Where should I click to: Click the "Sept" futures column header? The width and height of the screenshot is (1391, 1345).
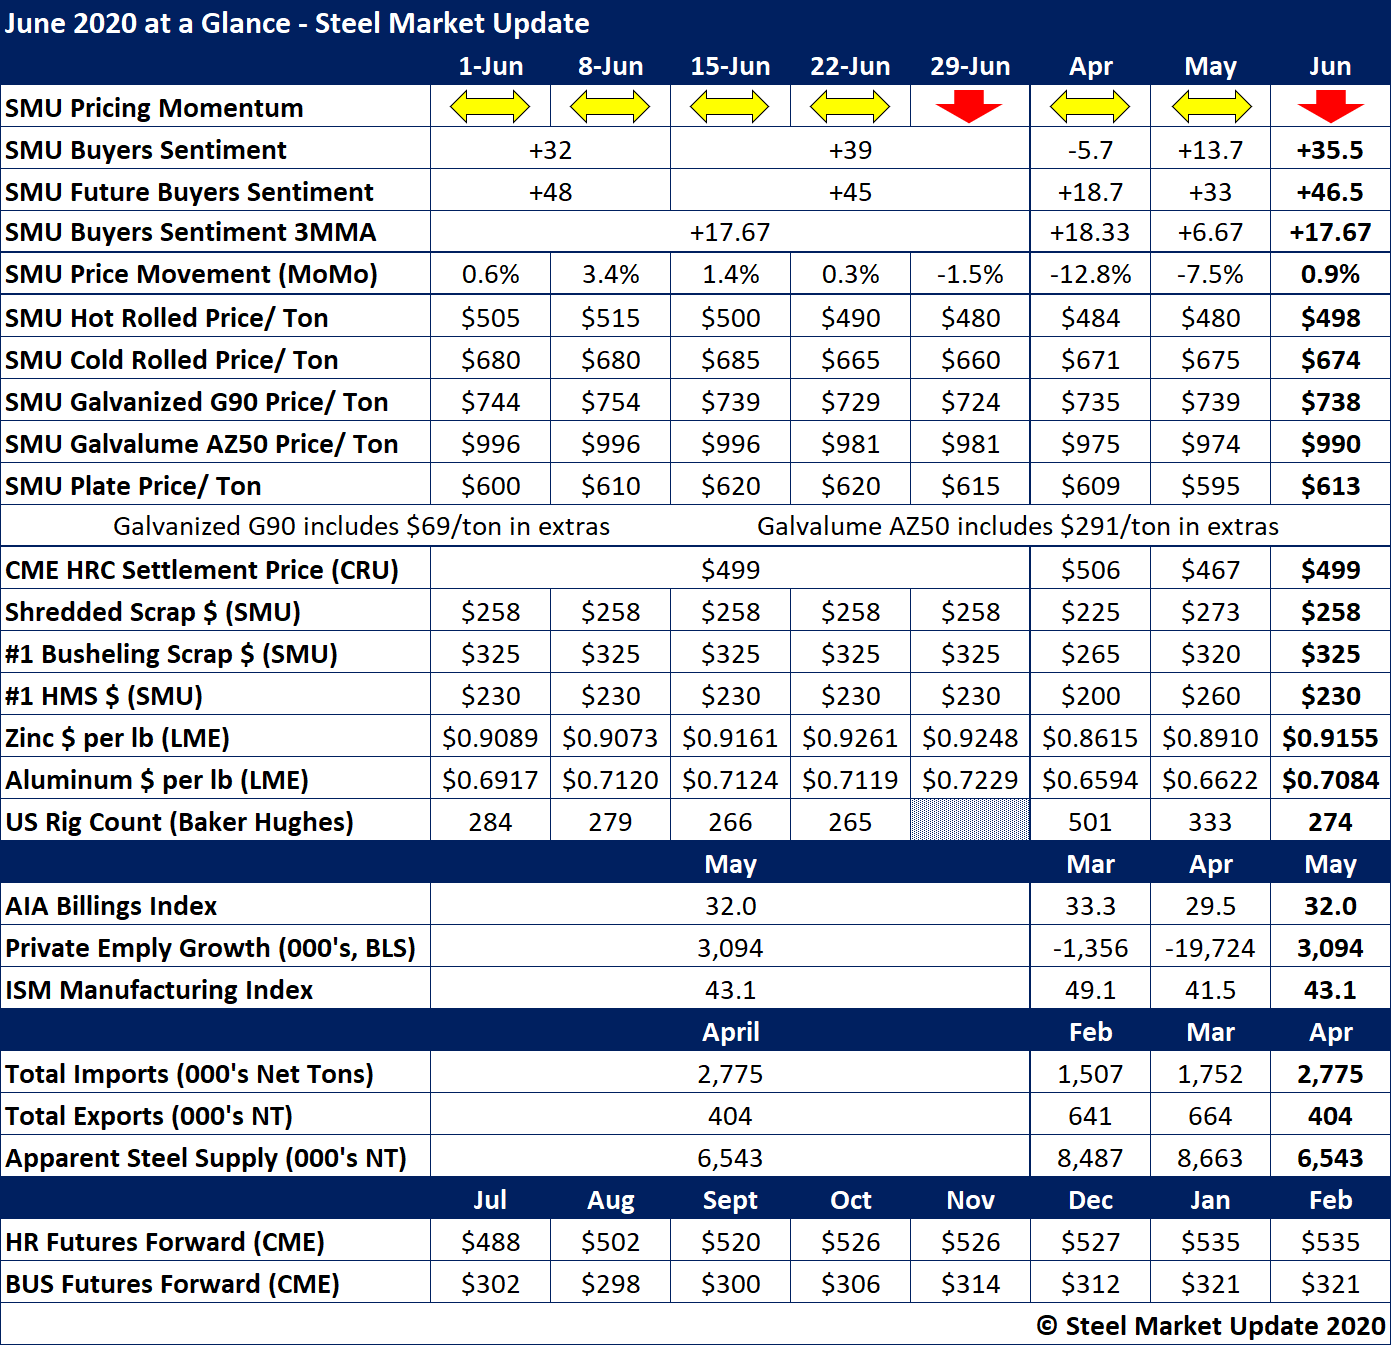(730, 1200)
